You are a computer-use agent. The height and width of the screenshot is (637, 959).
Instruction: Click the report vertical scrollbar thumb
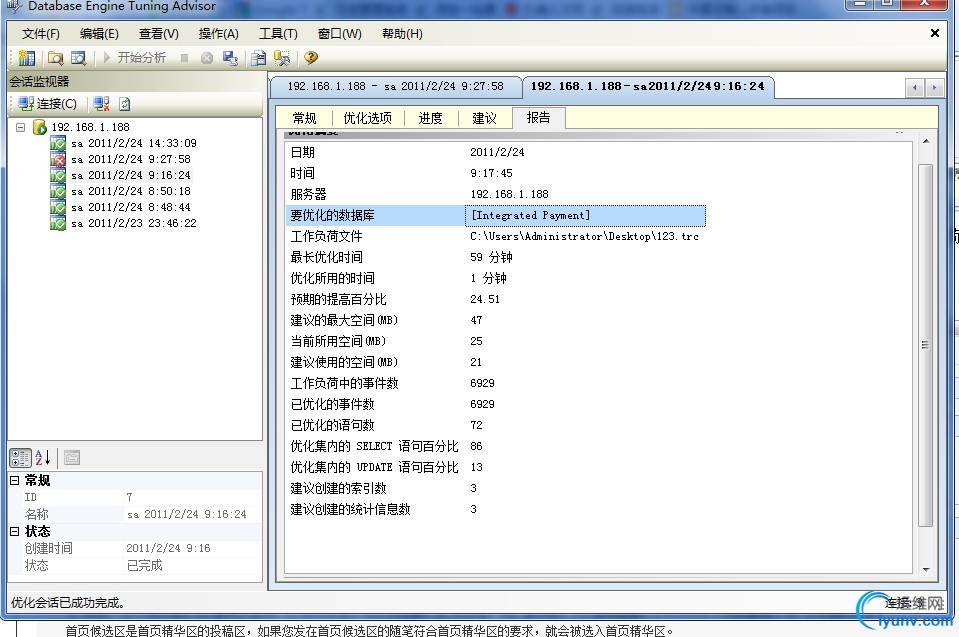(925, 345)
